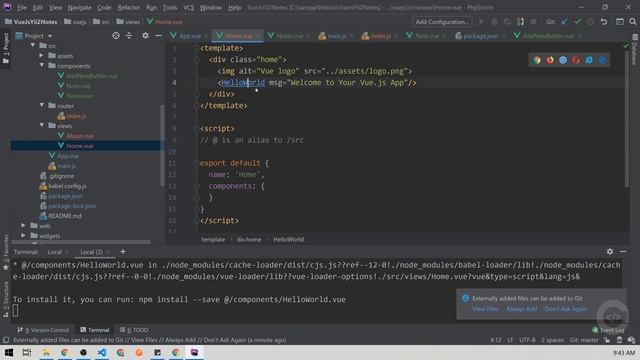Image resolution: width=640 pixels, height=360 pixels.
Task: Toggle the Project tool window side tab
Action: [6, 48]
